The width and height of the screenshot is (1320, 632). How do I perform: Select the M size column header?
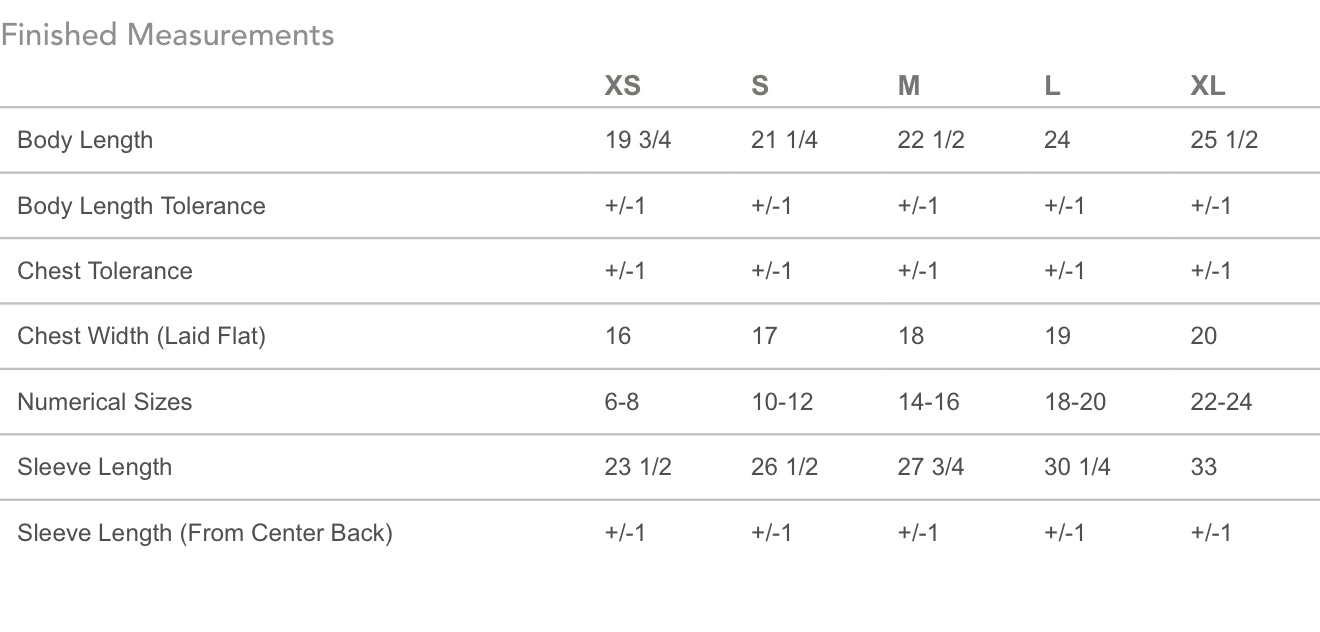pyautogui.click(x=908, y=86)
